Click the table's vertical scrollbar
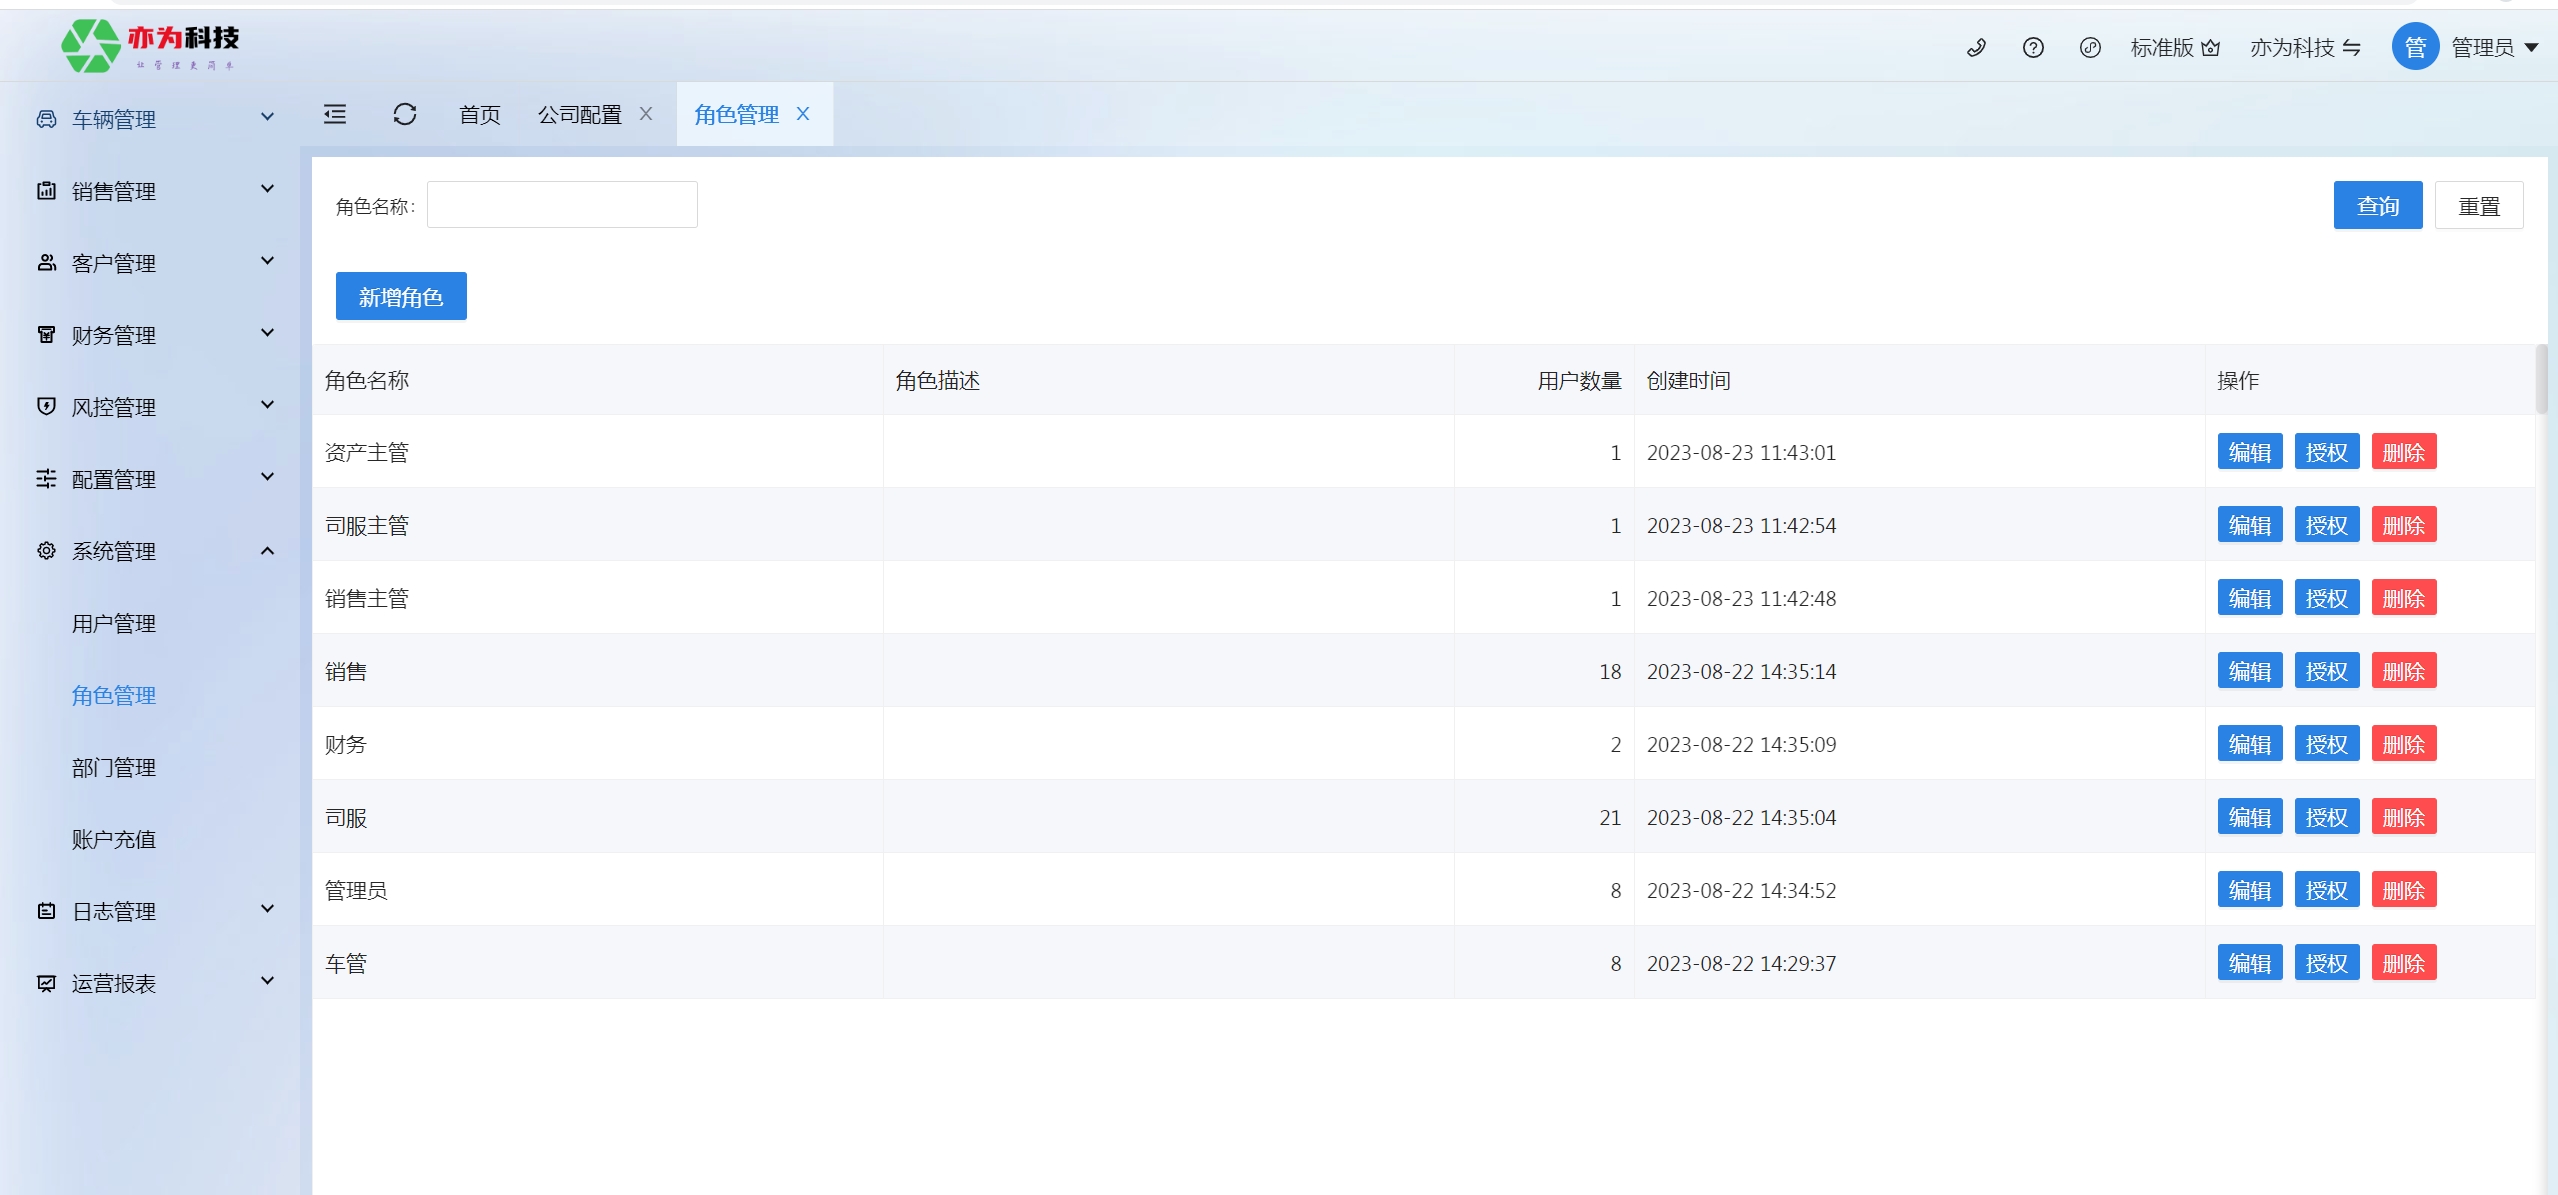Image resolution: width=2558 pixels, height=1195 pixels. click(2541, 380)
